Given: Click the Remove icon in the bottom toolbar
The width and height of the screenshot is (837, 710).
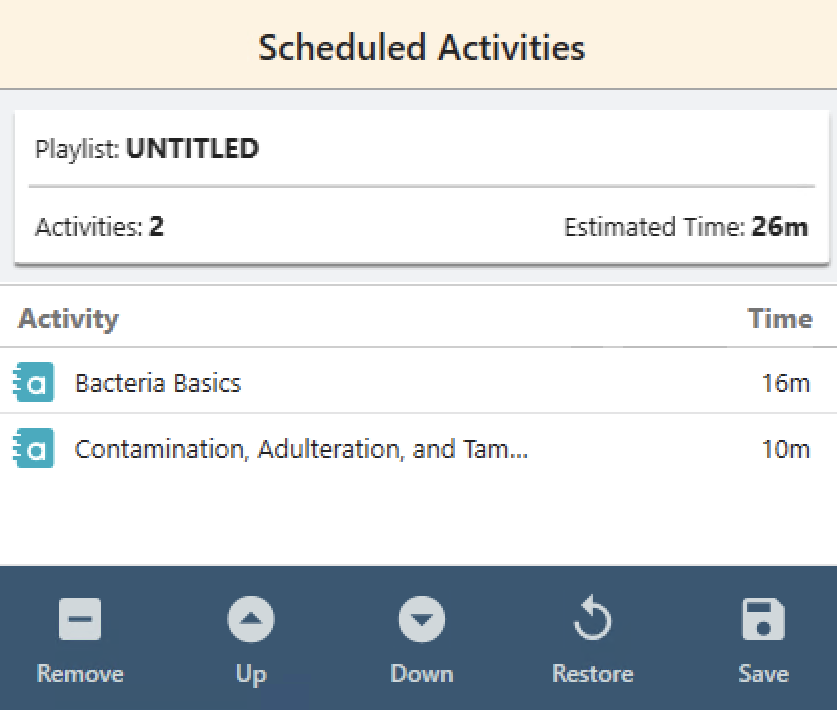Looking at the screenshot, I should [x=79, y=618].
